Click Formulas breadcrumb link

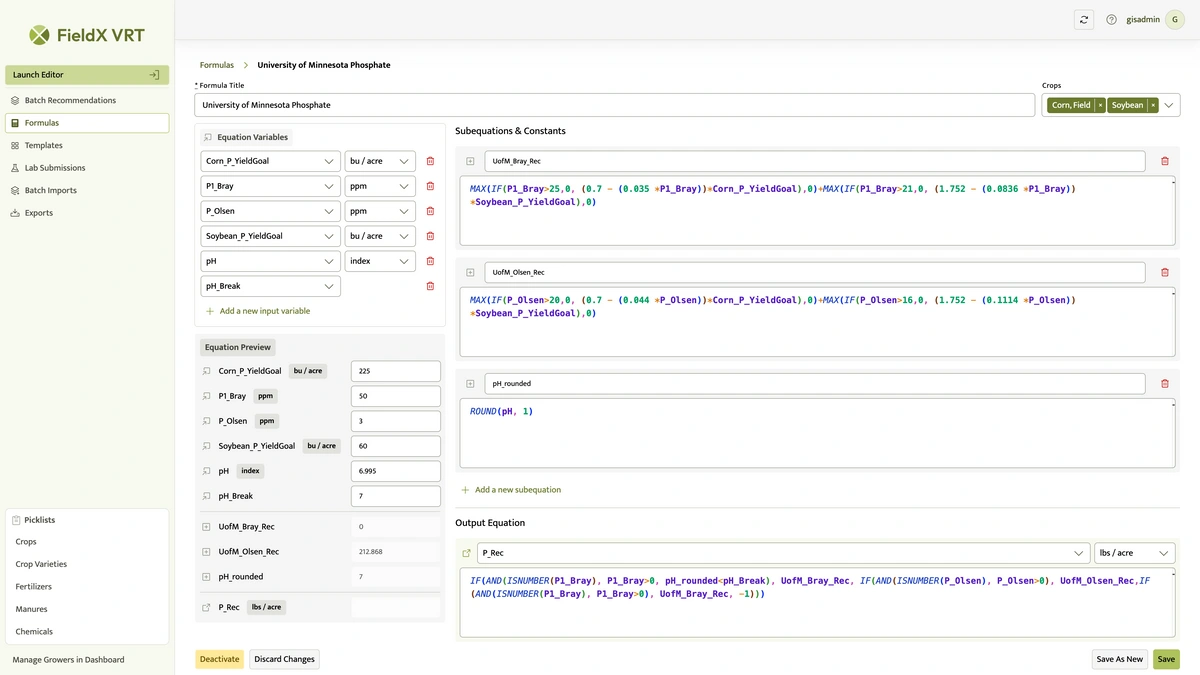click(x=217, y=65)
